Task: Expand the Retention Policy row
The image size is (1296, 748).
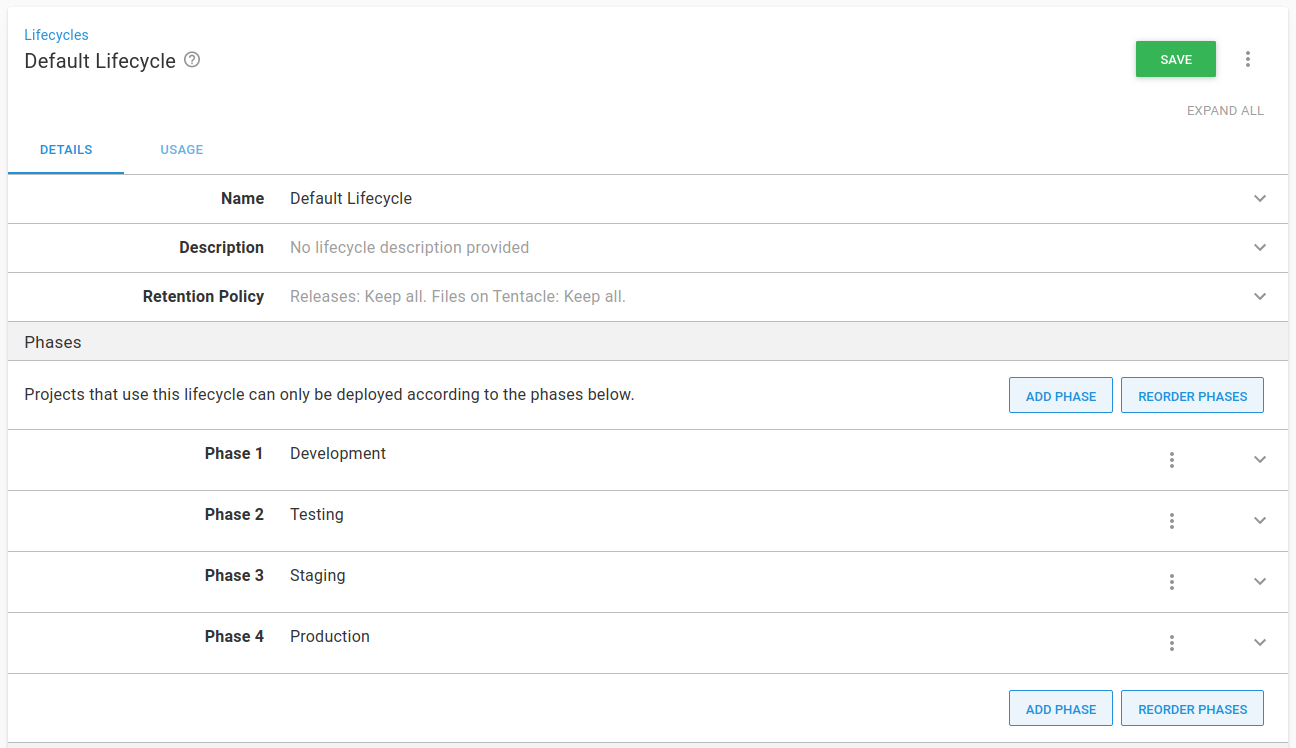Action: pos(1260,297)
